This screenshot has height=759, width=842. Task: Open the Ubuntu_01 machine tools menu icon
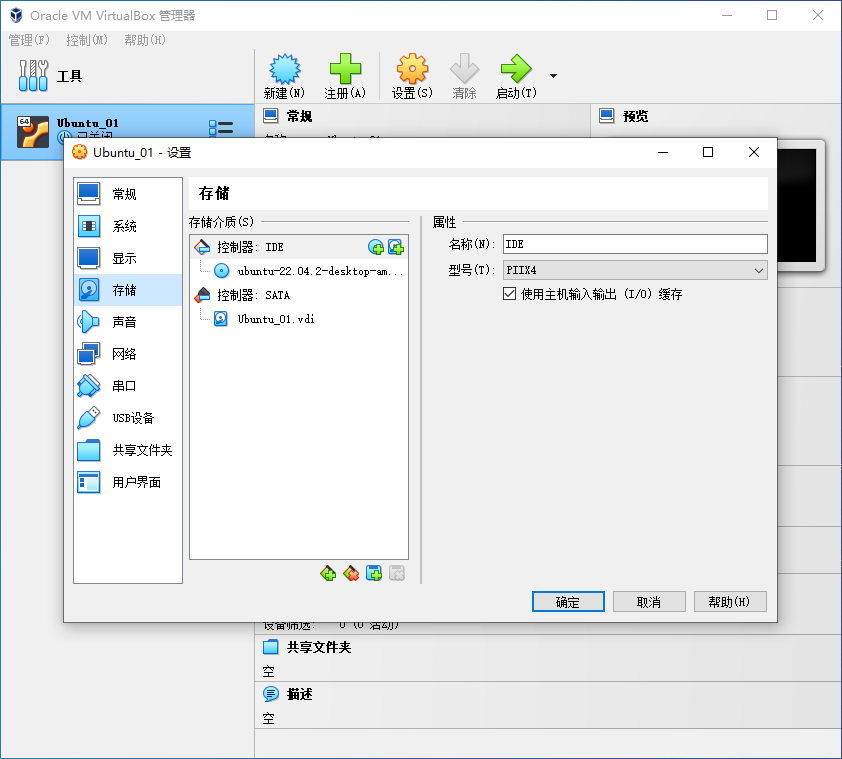coord(221,128)
